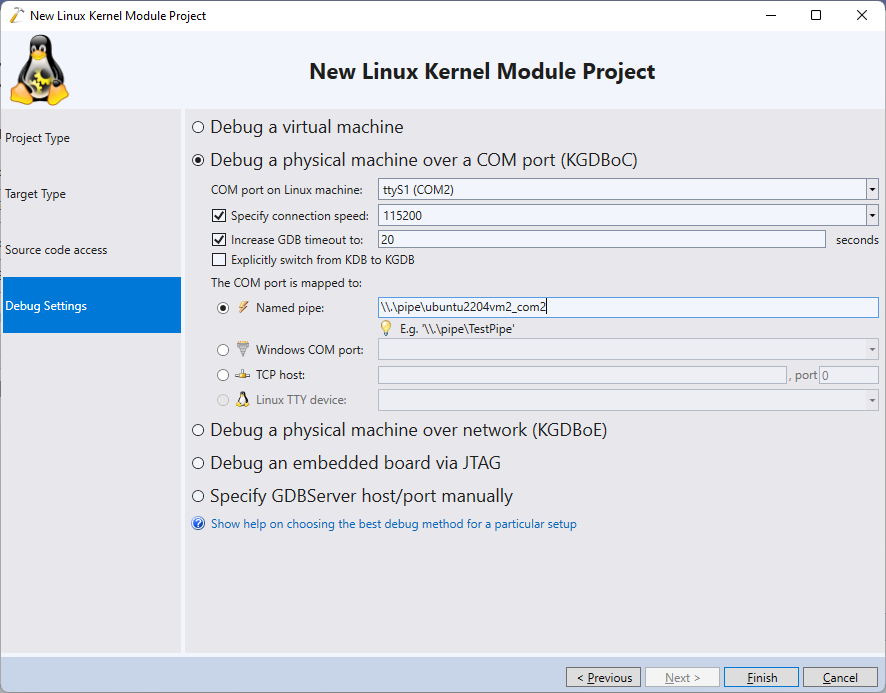Click the Windows COM port connector icon
This screenshot has width=886, height=693.
click(243, 349)
